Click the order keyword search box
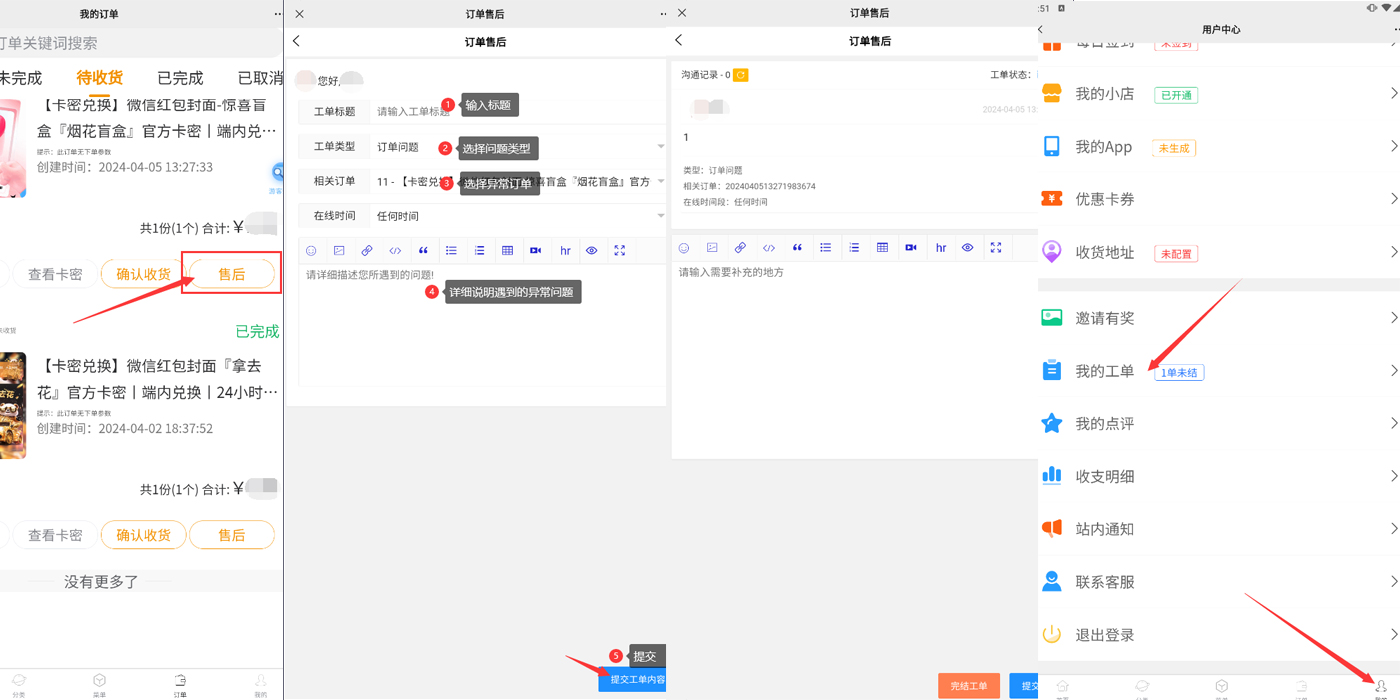 pos(141,43)
